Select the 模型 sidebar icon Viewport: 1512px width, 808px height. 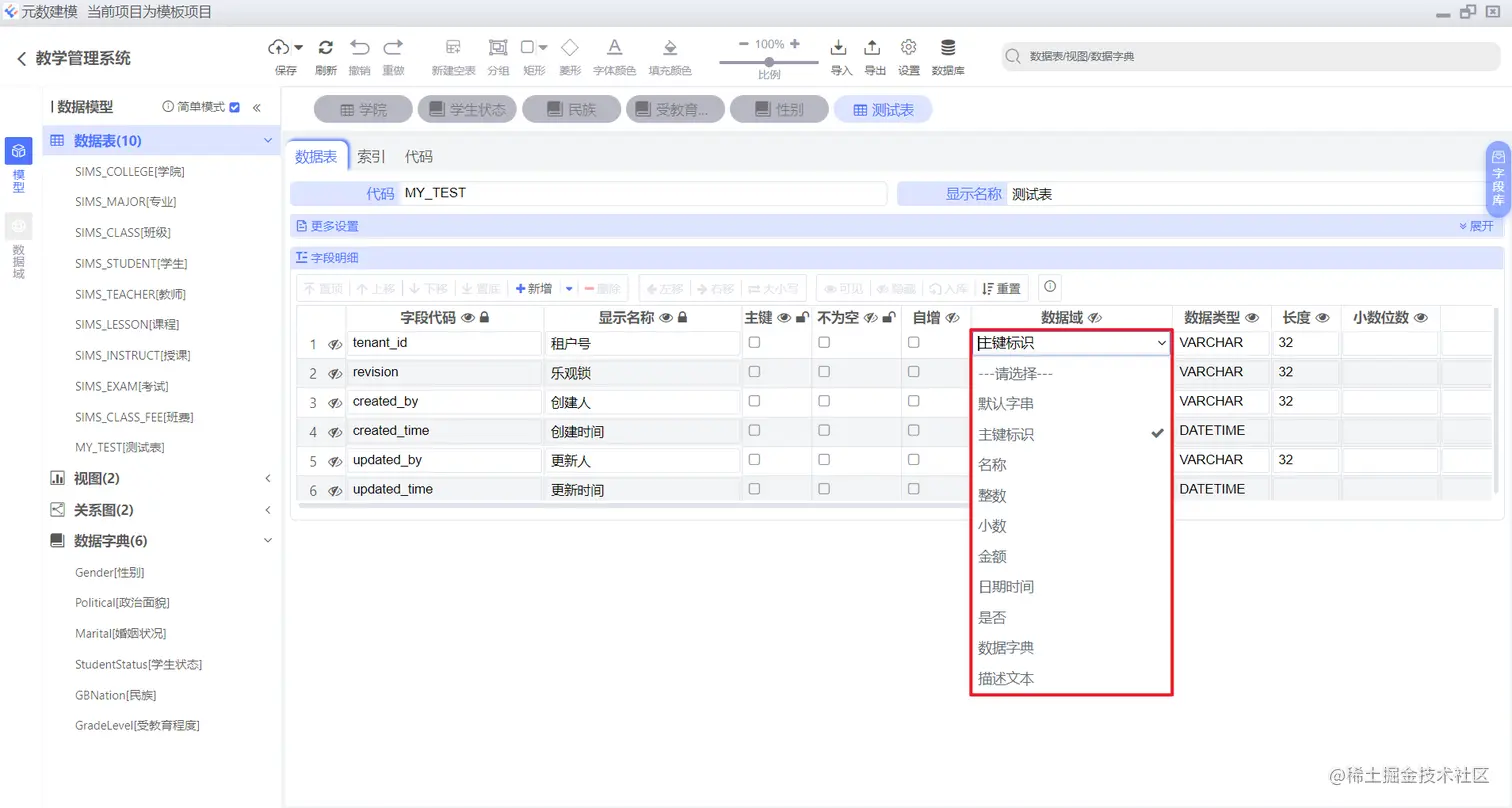18,151
